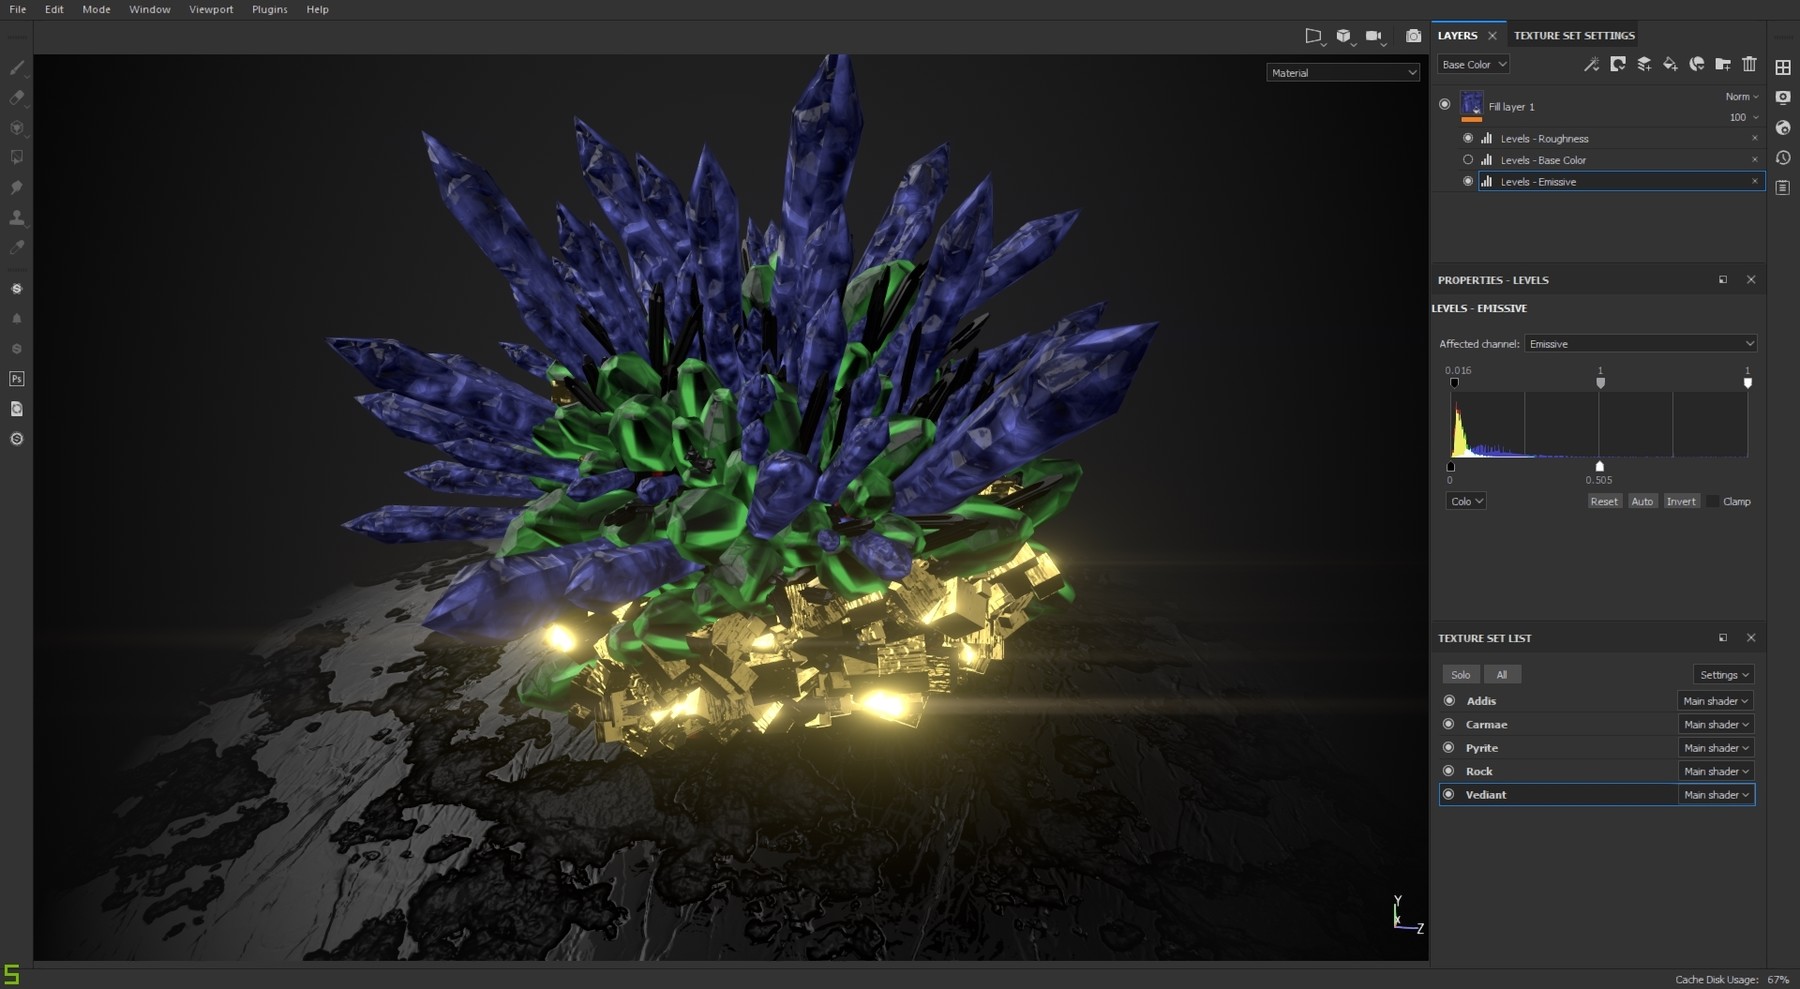
Task: Click the Fill layer 1 thumbnail
Action: tap(1470, 103)
